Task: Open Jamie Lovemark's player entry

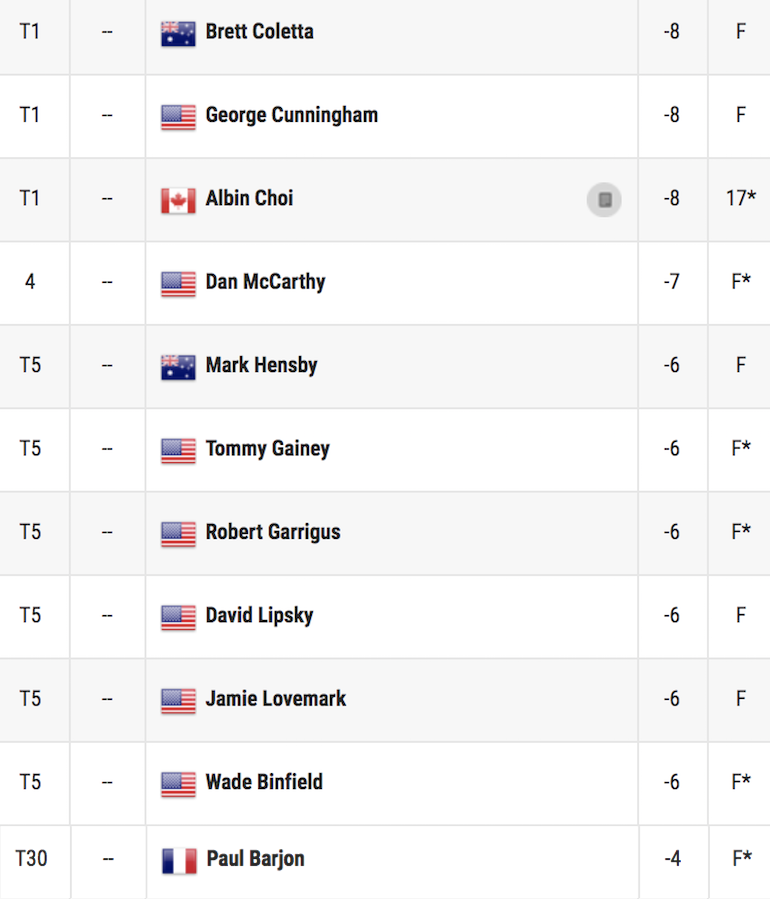Action: pos(385,699)
